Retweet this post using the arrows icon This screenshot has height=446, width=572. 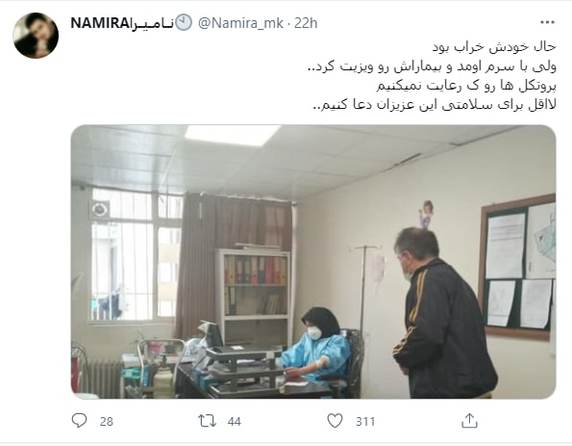tap(207, 421)
